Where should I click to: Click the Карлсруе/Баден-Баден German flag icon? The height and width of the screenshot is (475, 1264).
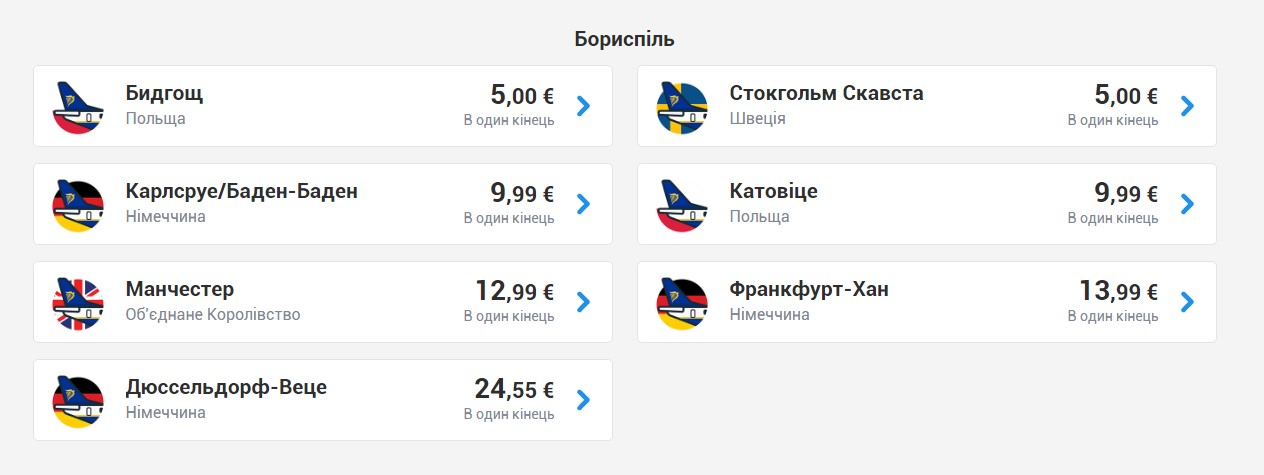click(78, 204)
